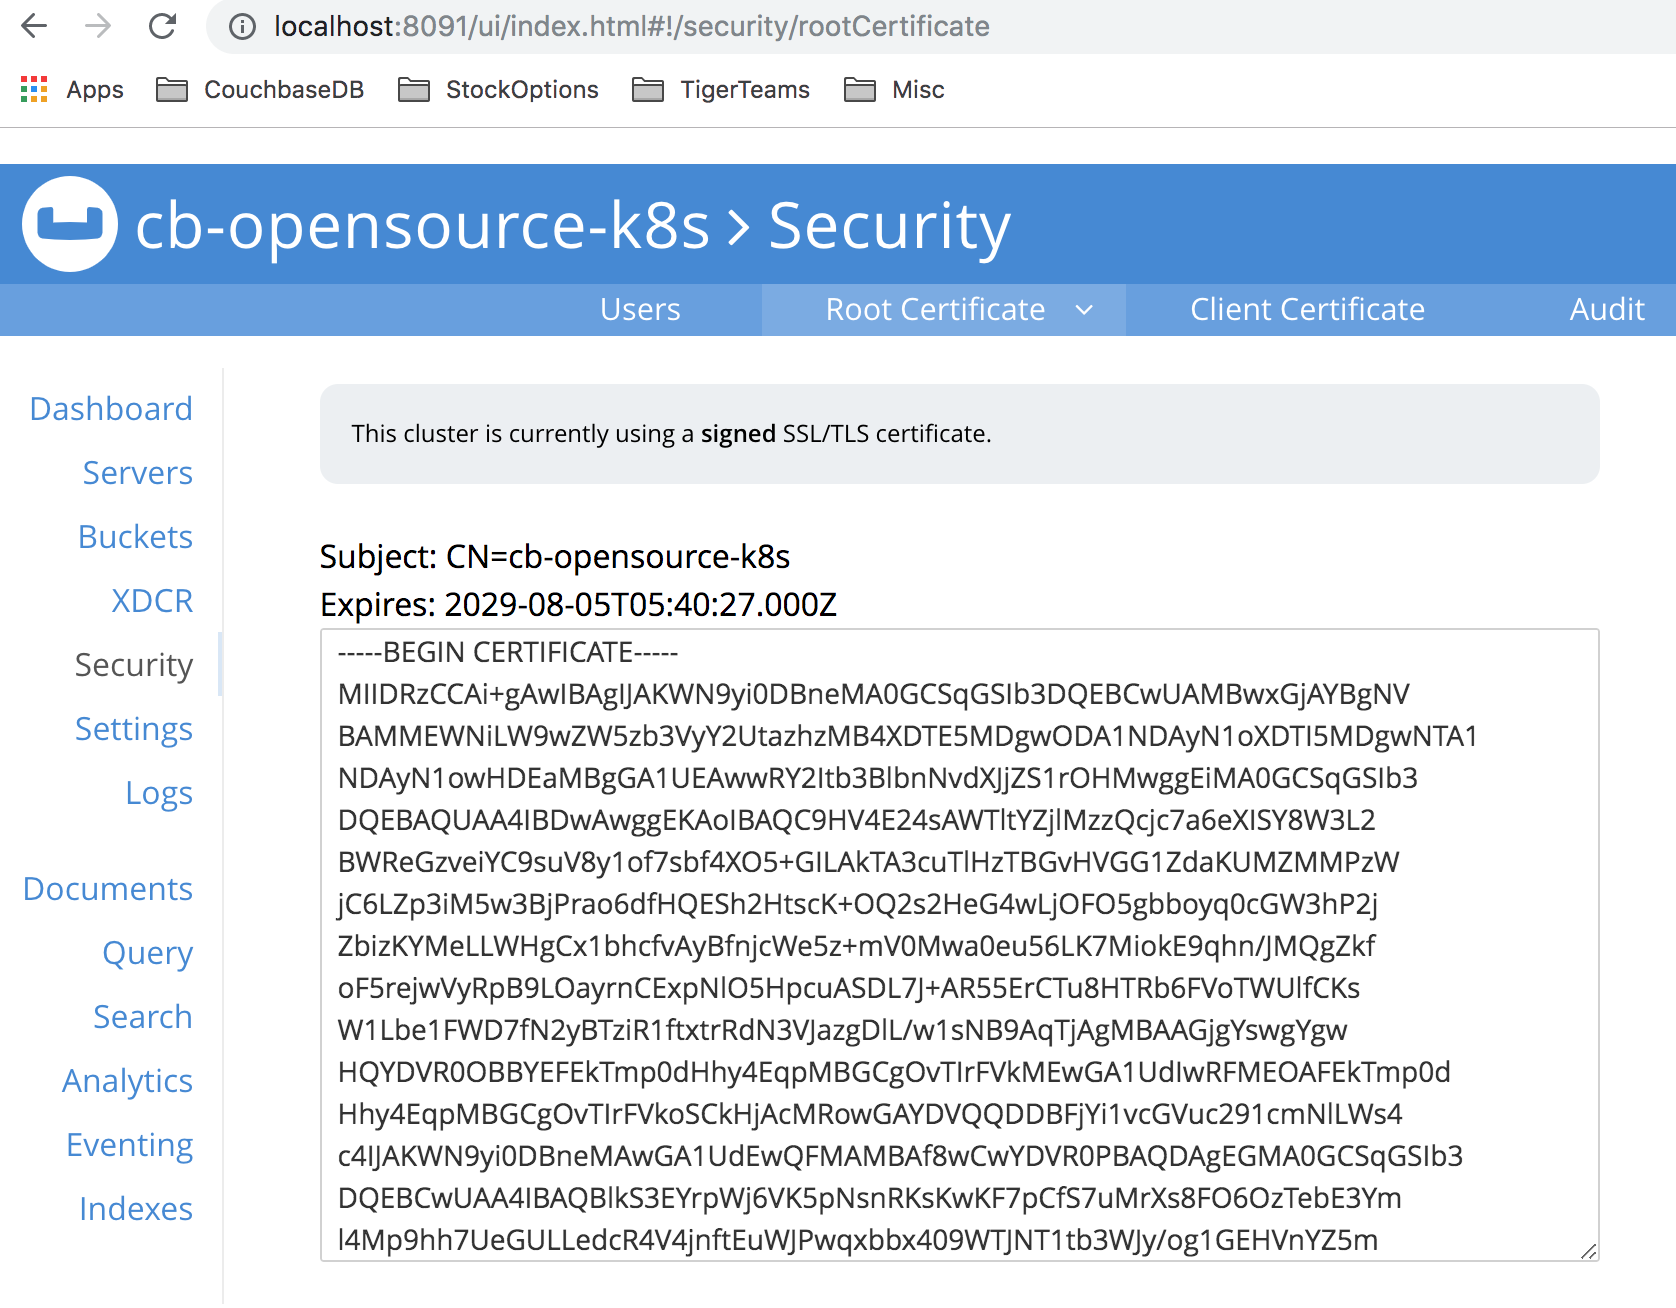Click the cb-opensource-k8s cluster name
The image size is (1676, 1308).
coord(422,225)
